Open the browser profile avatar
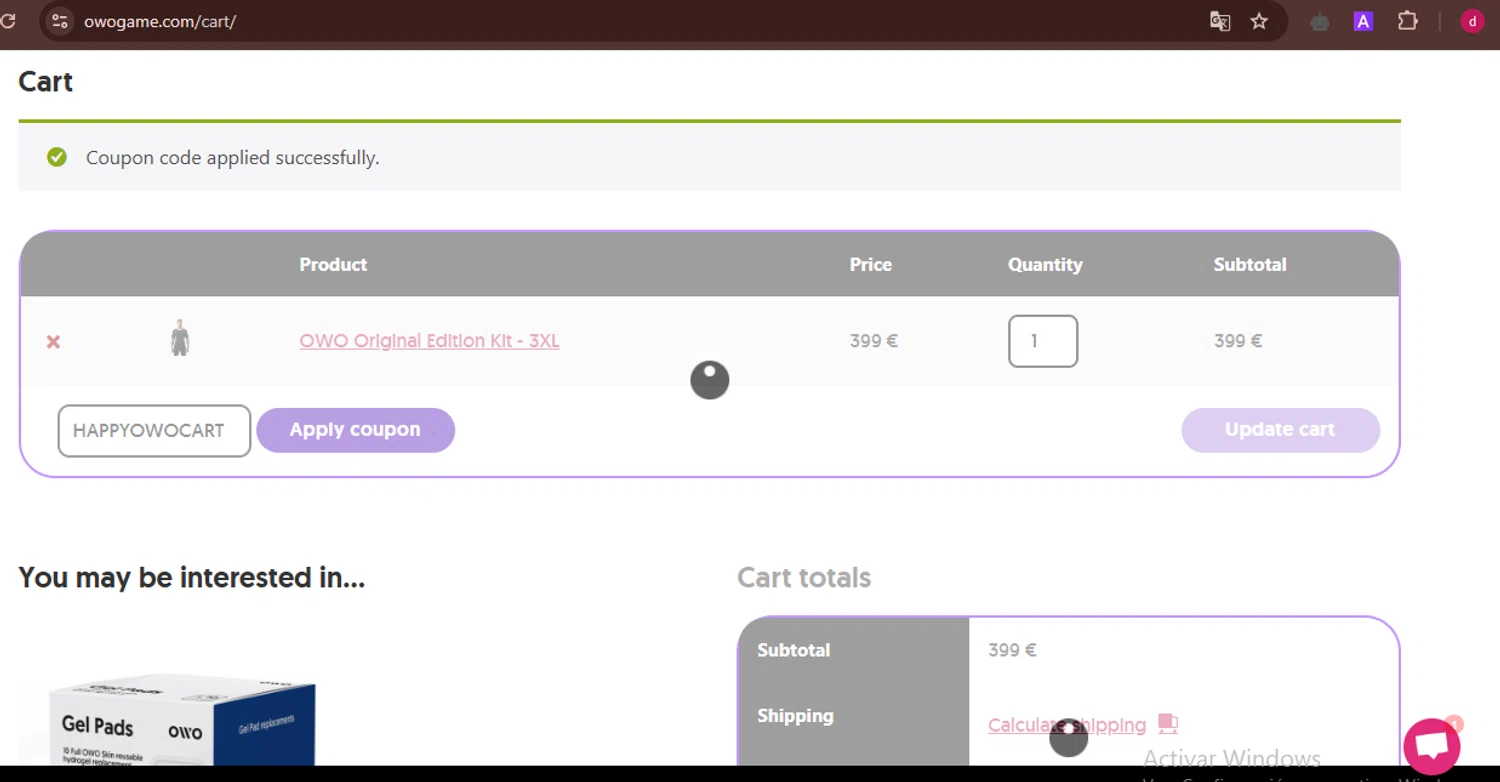This screenshot has height=782, width=1500. coord(1472,21)
